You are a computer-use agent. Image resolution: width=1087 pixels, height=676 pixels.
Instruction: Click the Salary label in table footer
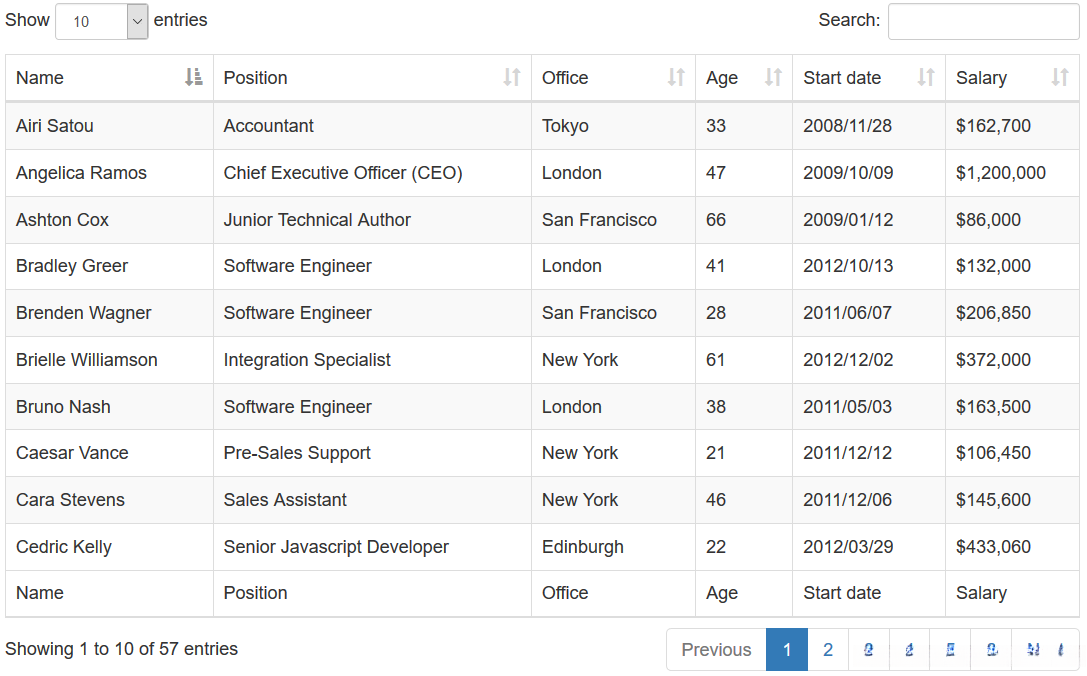tap(981, 593)
